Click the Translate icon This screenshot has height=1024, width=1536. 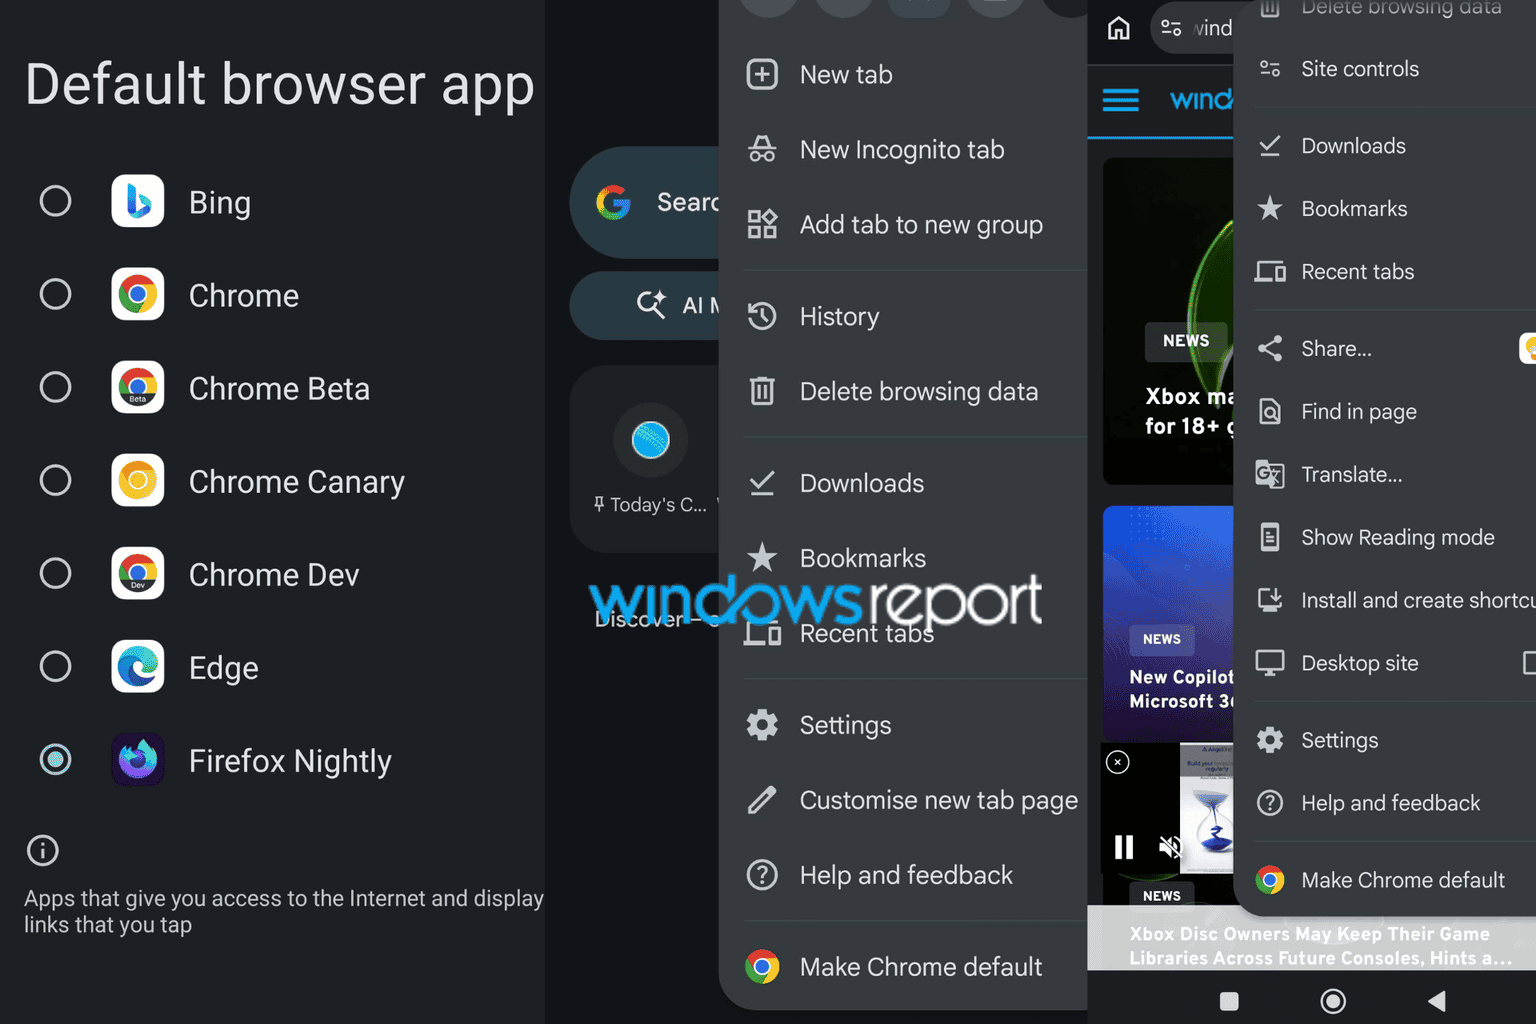pyautogui.click(x=1270, y=474)
